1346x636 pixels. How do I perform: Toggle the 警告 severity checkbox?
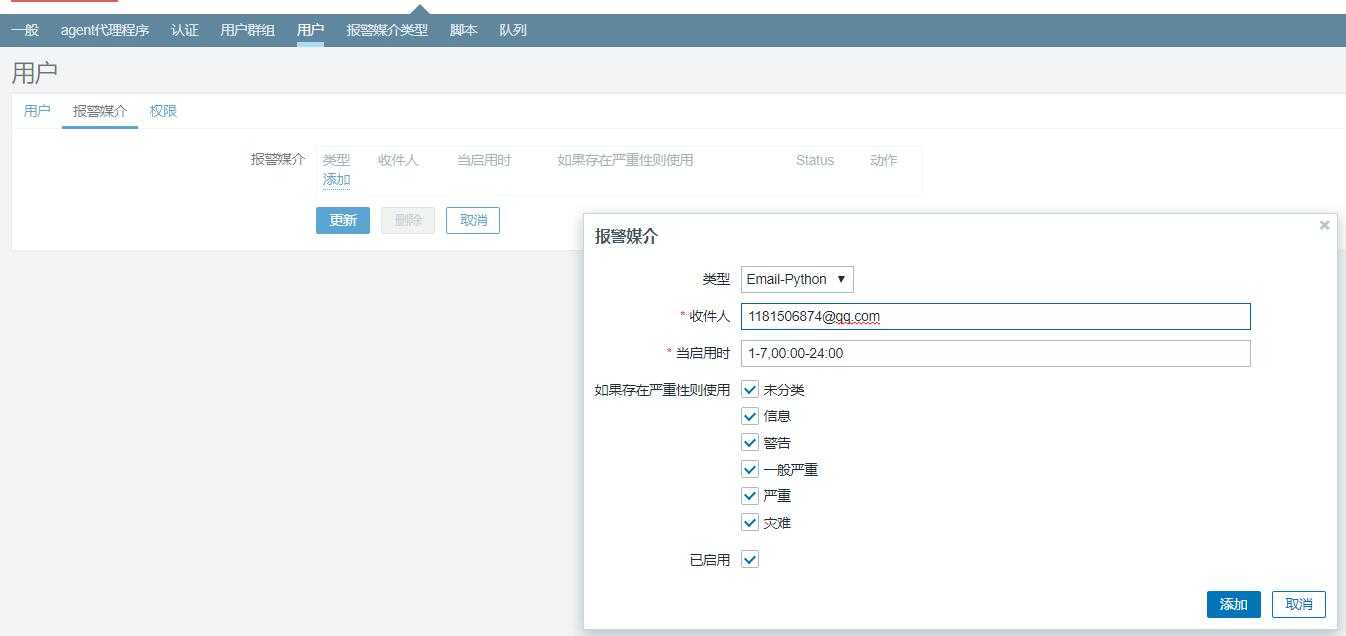click(750, 442)
